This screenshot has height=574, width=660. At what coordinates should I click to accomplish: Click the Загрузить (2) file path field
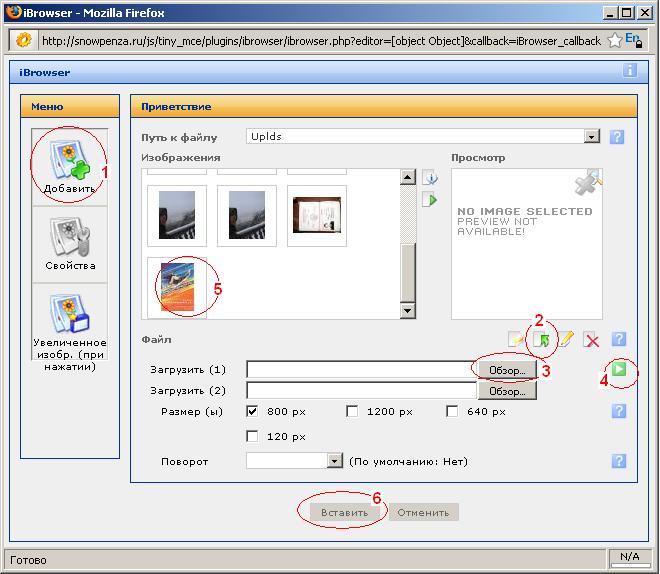(x=362, y=391)
